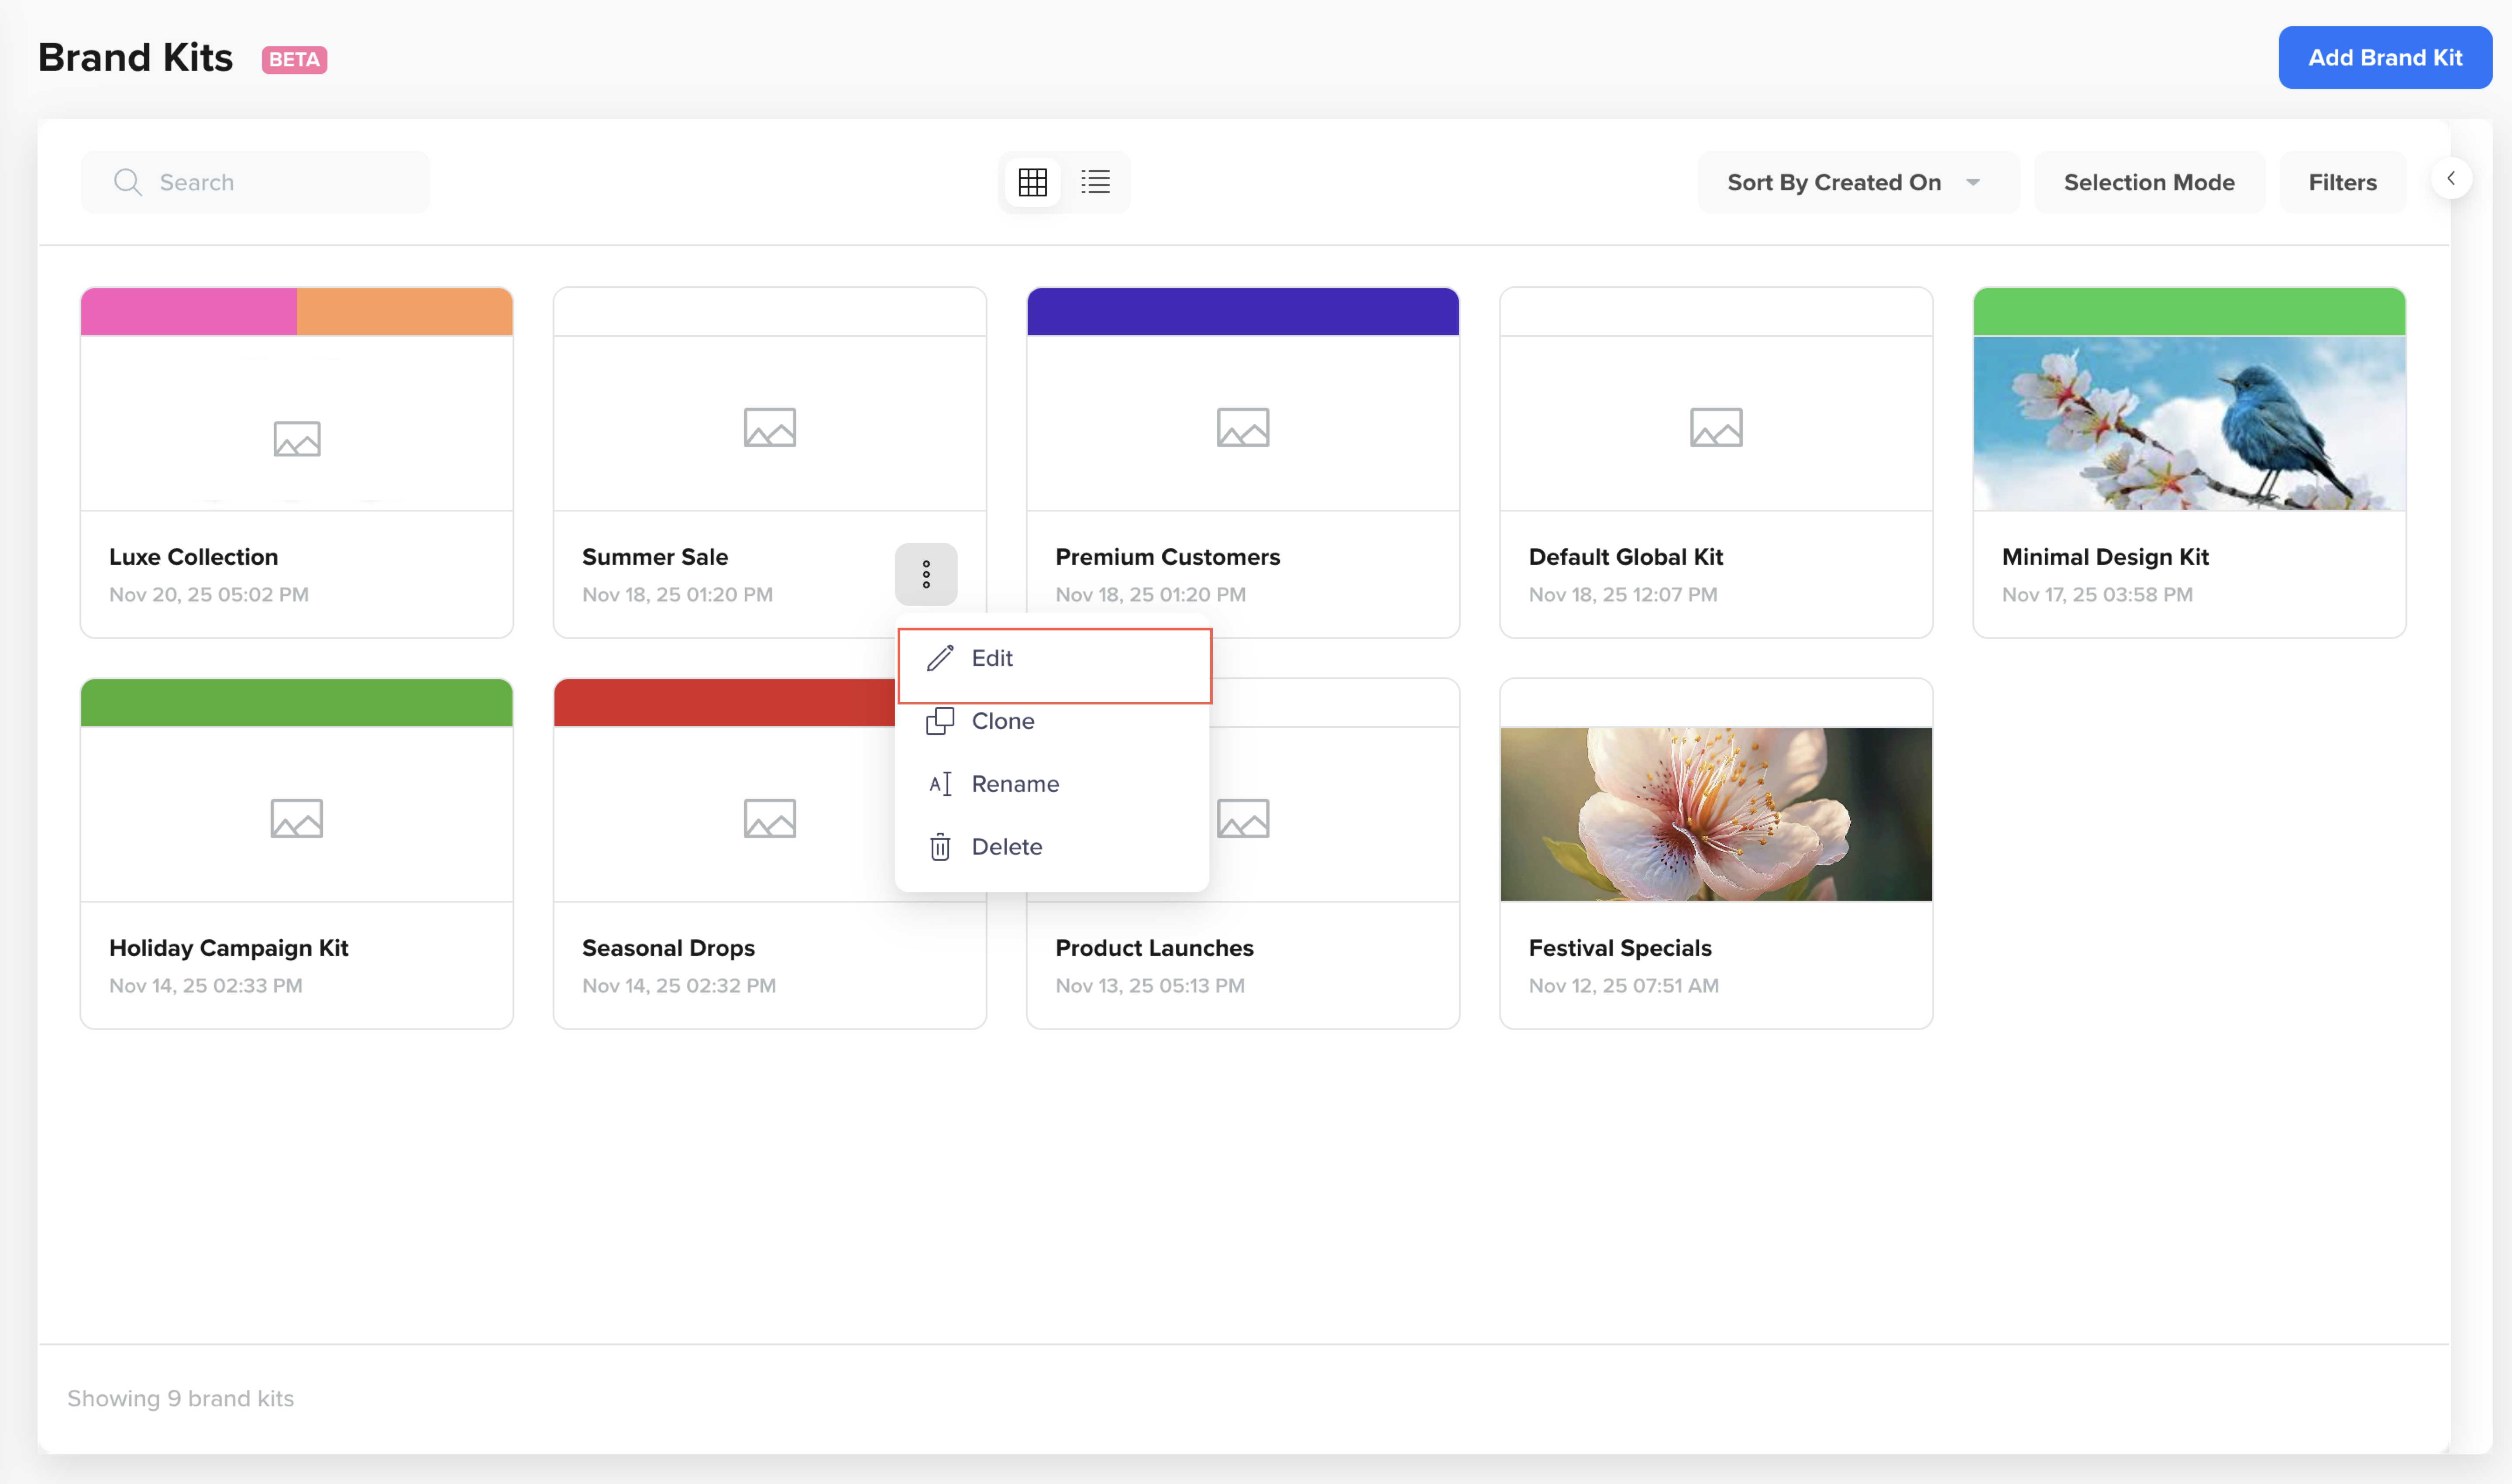Click the Luxe Collection kit title

point(194,557)
